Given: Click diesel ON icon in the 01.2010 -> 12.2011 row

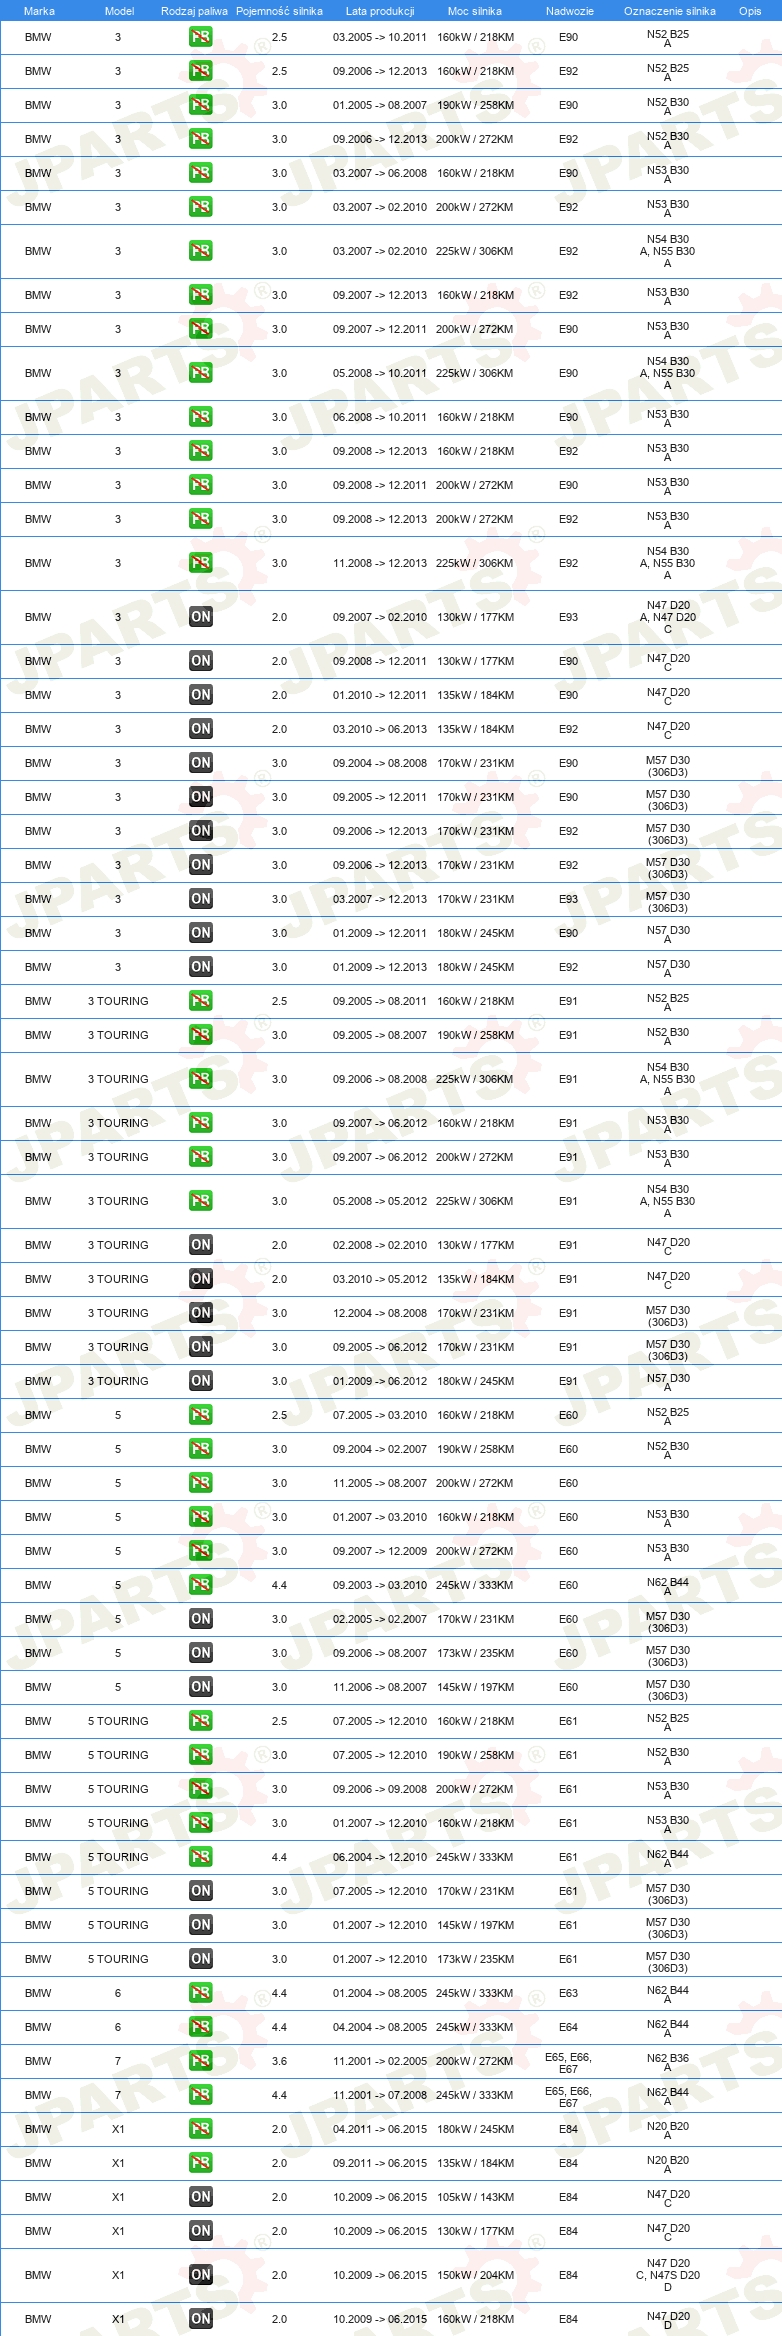Looking at the screenshot, I should (x=200, y=695).
